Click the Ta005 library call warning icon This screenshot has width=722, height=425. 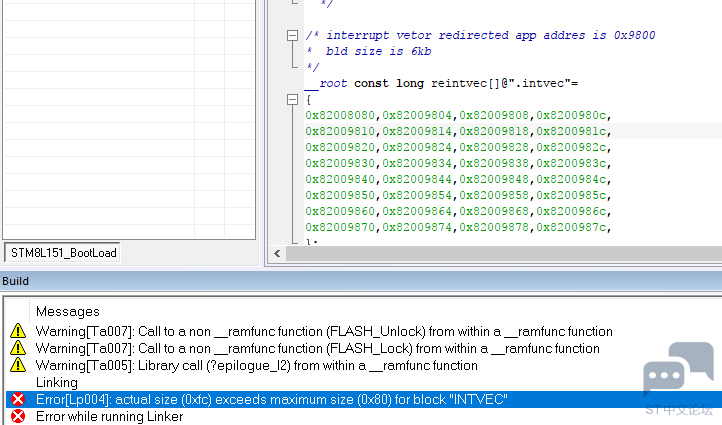(17, 365)
